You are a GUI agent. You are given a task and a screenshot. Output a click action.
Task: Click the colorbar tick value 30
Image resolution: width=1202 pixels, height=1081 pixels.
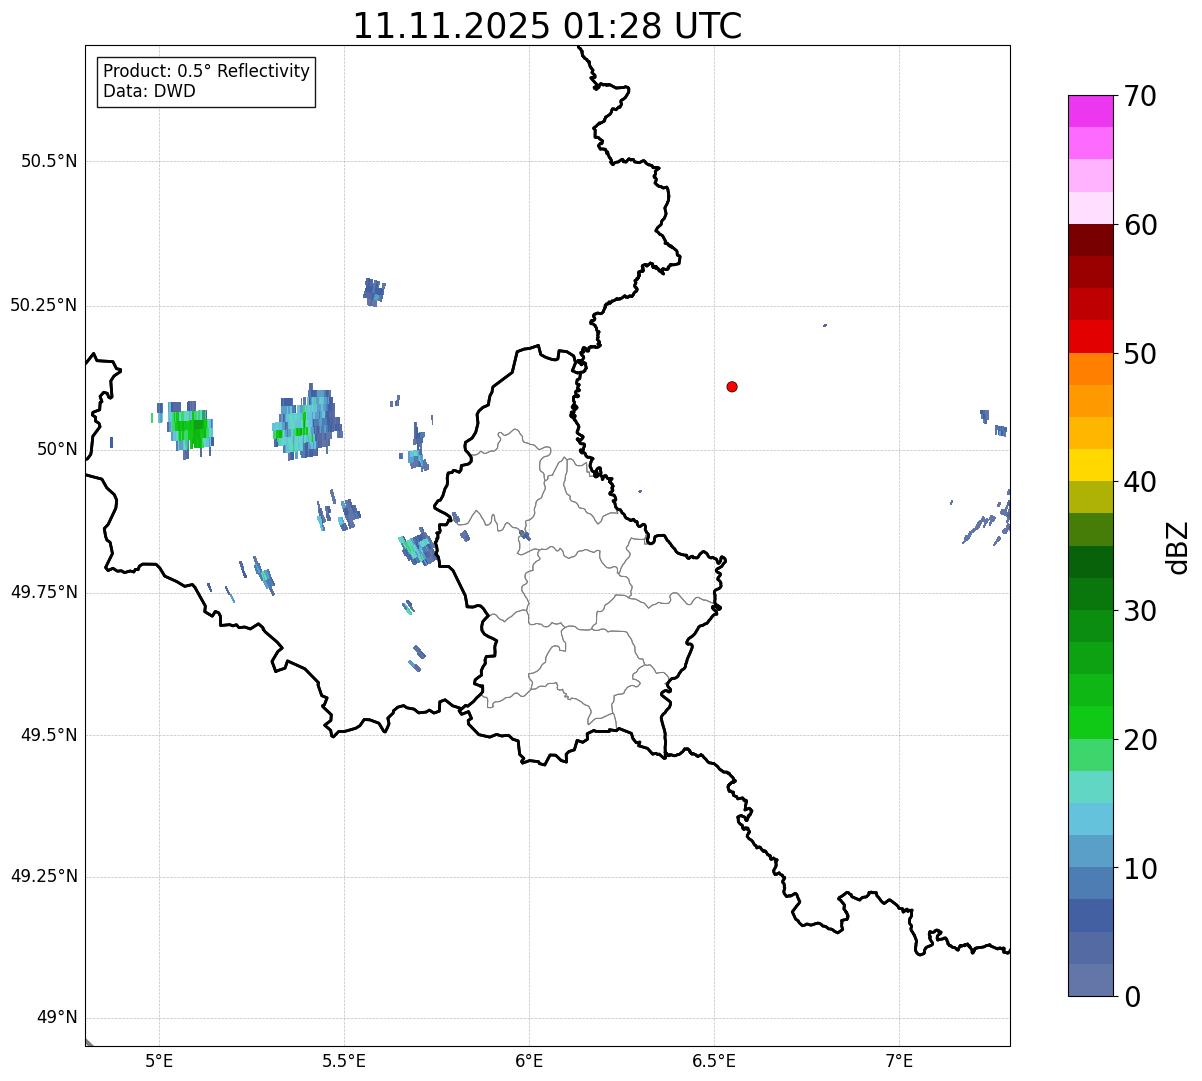click(x=1140, y=611)
